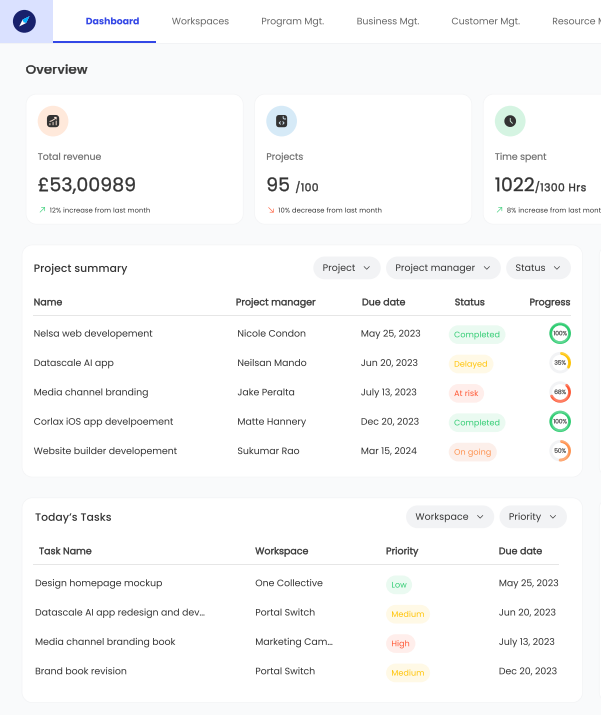
Task: Click the Completed badge for Corlax iOS app
Action: (477, 422)
